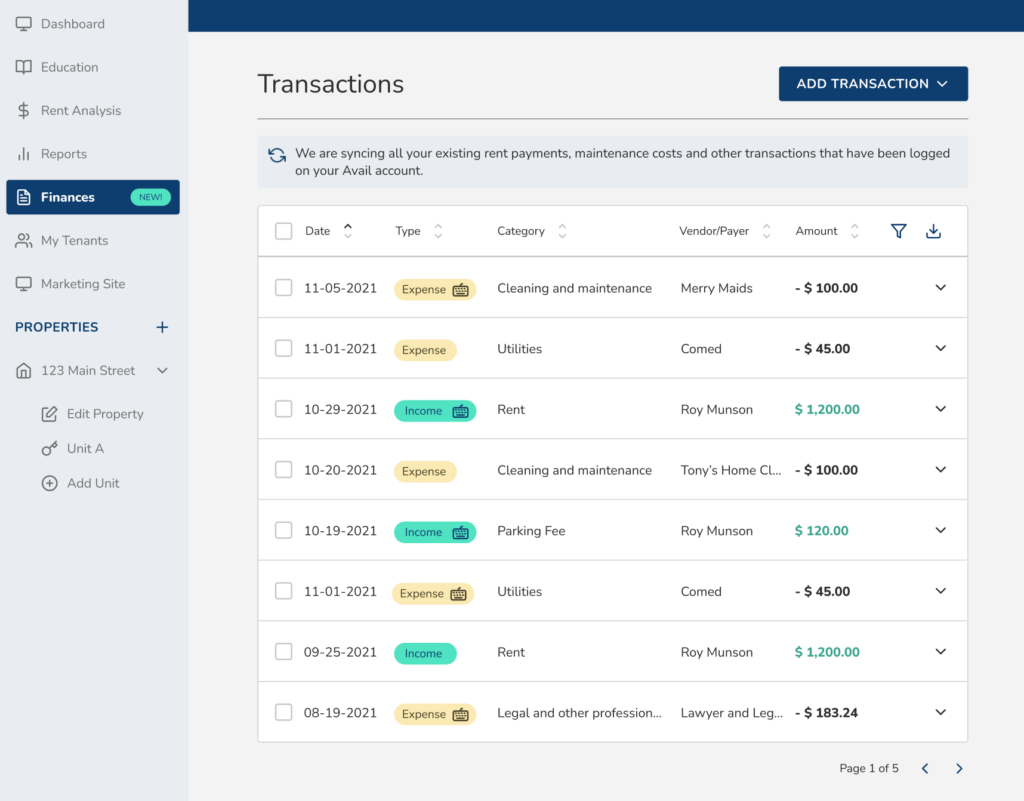Select the Edit Property pencil icon

coord(48,413)
